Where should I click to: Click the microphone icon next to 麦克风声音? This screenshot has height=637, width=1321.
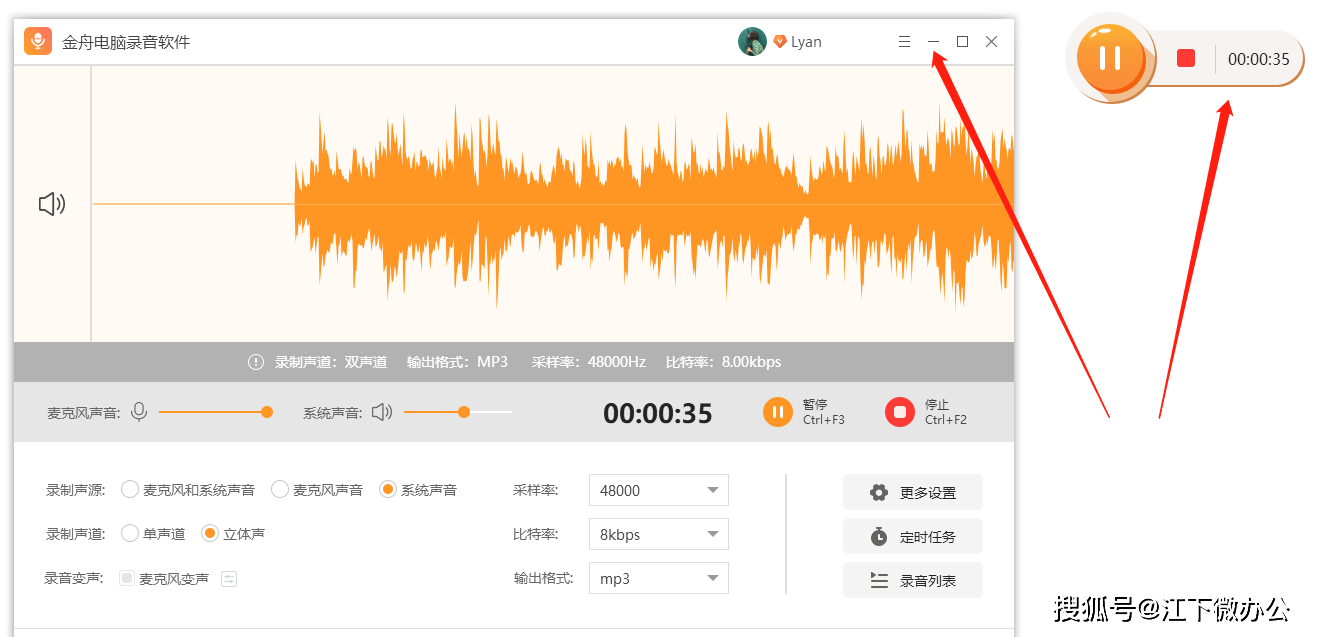pyautogui.click(x=138, y=411)
